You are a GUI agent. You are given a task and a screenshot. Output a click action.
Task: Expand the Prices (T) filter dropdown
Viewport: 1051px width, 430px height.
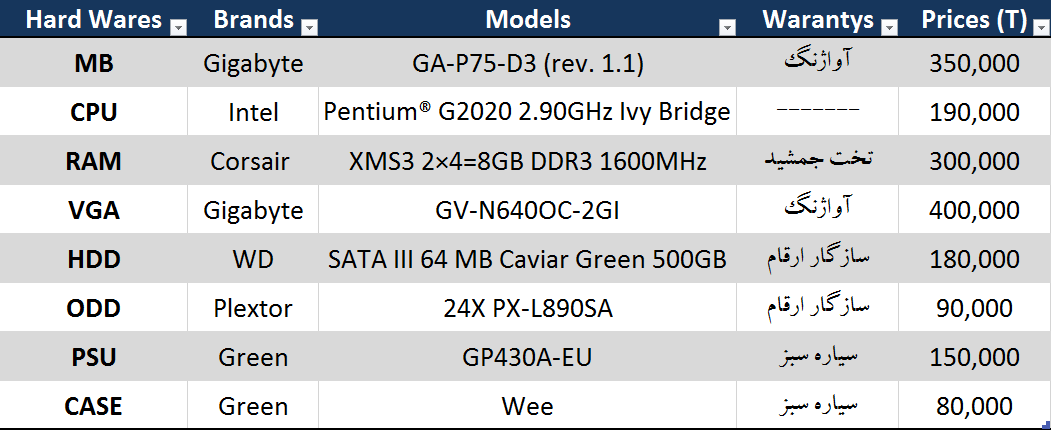[x=1039, y=28]
